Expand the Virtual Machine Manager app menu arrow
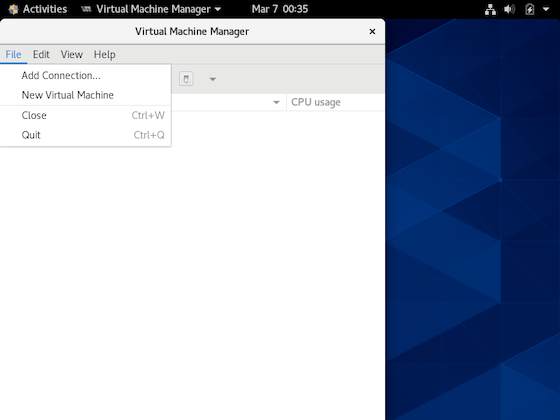This screenshot has width=560, height=420. coord(218,9)
